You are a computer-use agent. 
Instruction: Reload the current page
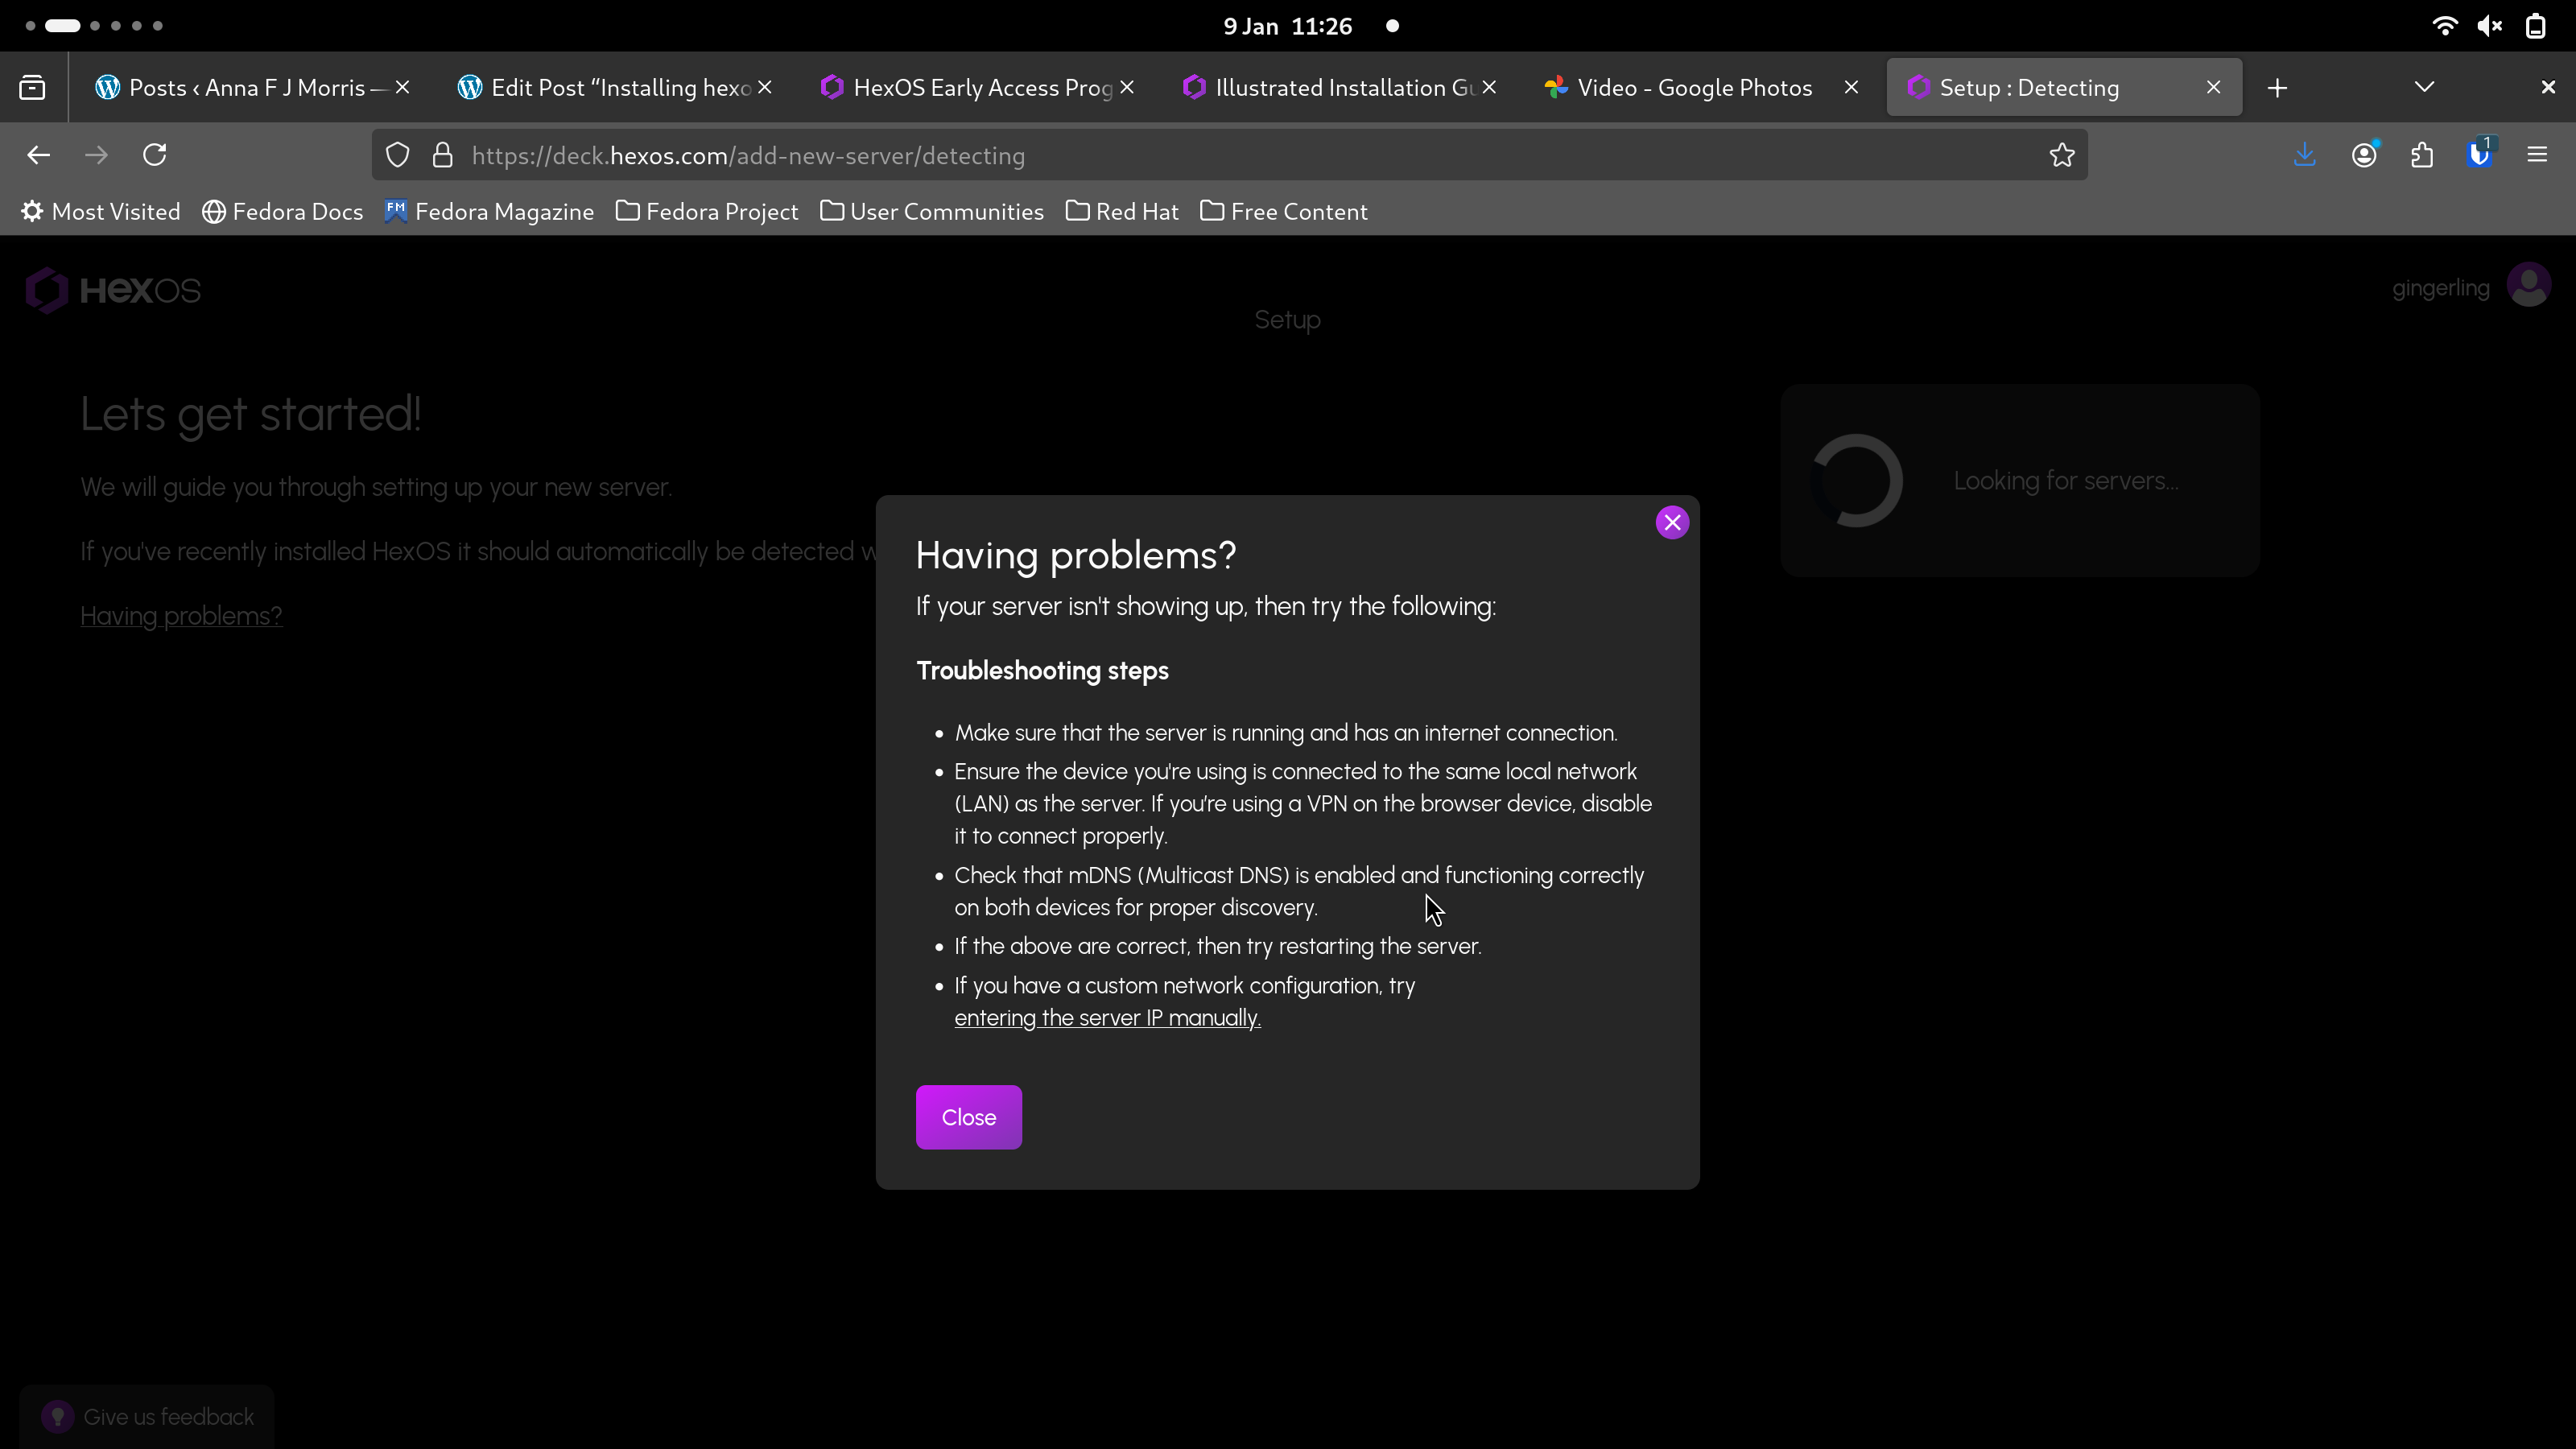click(154, 155)
